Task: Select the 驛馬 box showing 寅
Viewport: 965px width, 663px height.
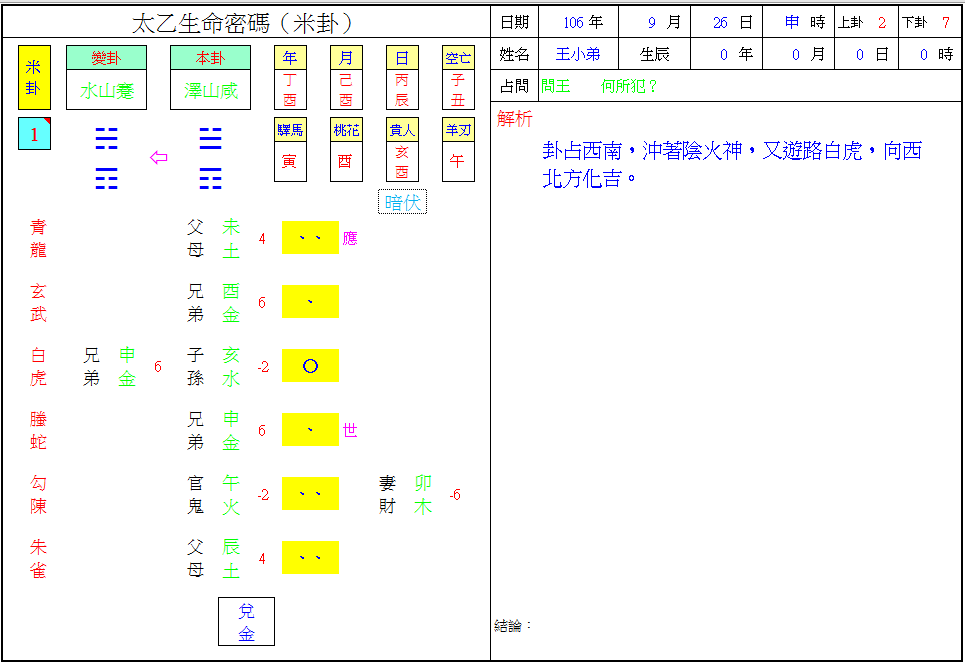Action: tap(290, 150)
